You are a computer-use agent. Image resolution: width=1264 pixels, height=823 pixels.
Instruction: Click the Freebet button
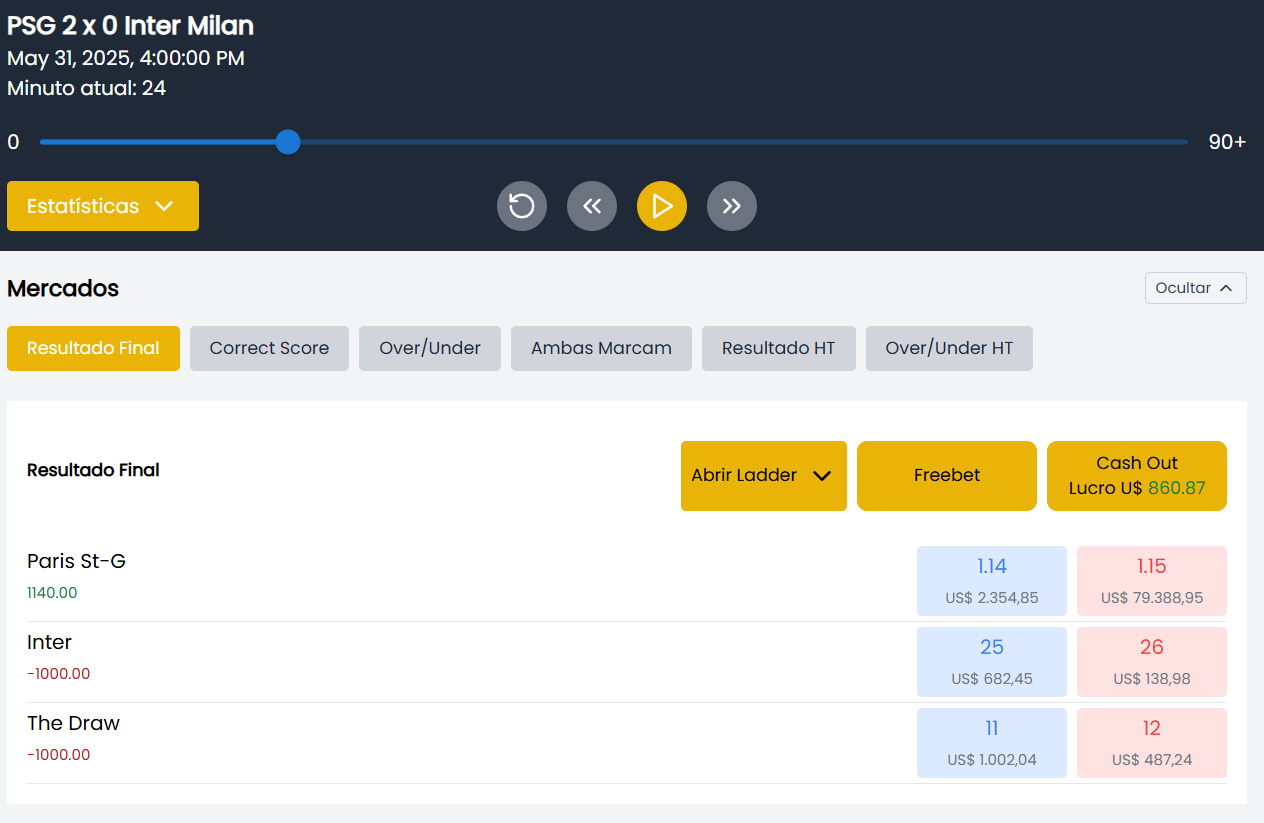tap(946, 476)
